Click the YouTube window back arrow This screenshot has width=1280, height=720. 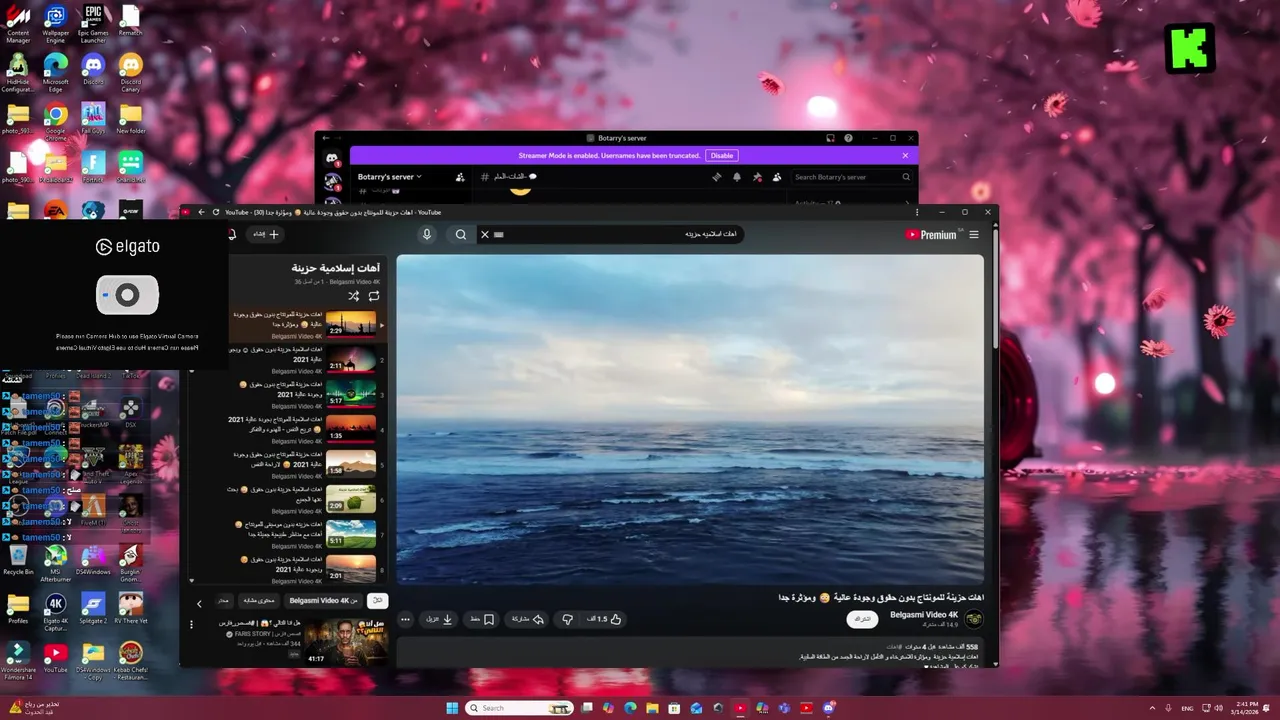(201, 212)
